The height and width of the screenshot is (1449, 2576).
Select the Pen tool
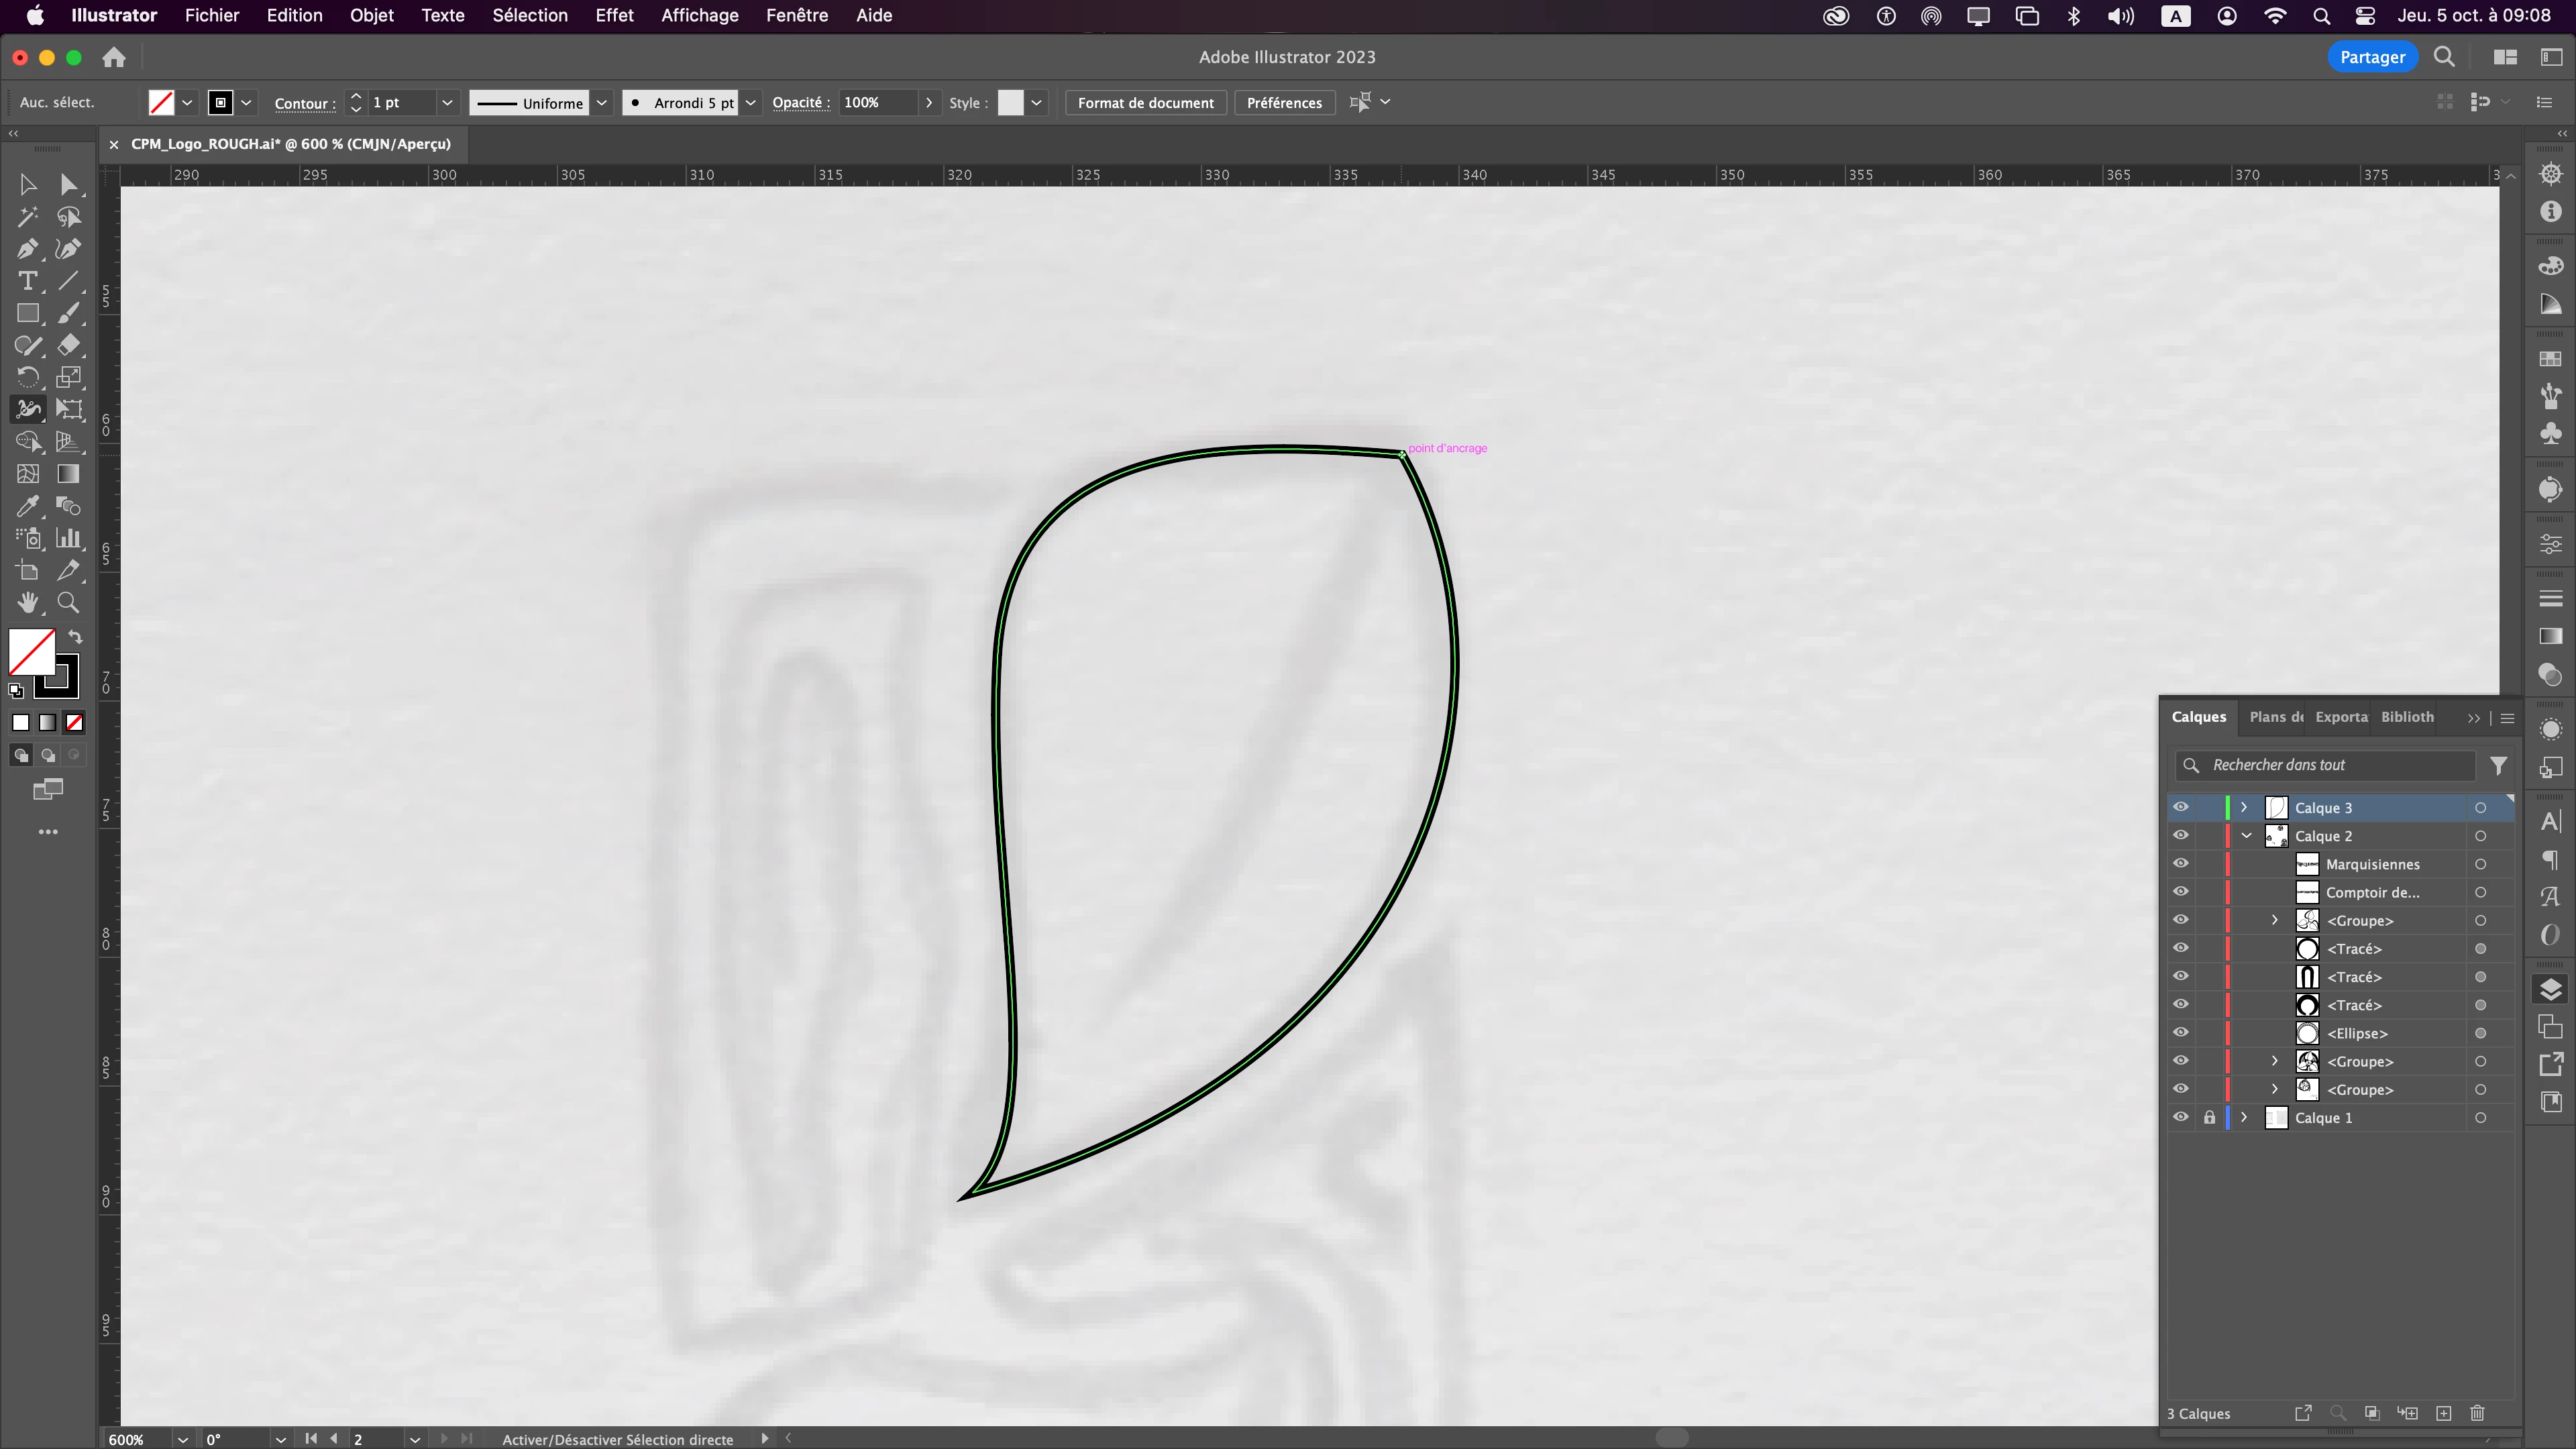pyautogui.click(x=27, y=249)
